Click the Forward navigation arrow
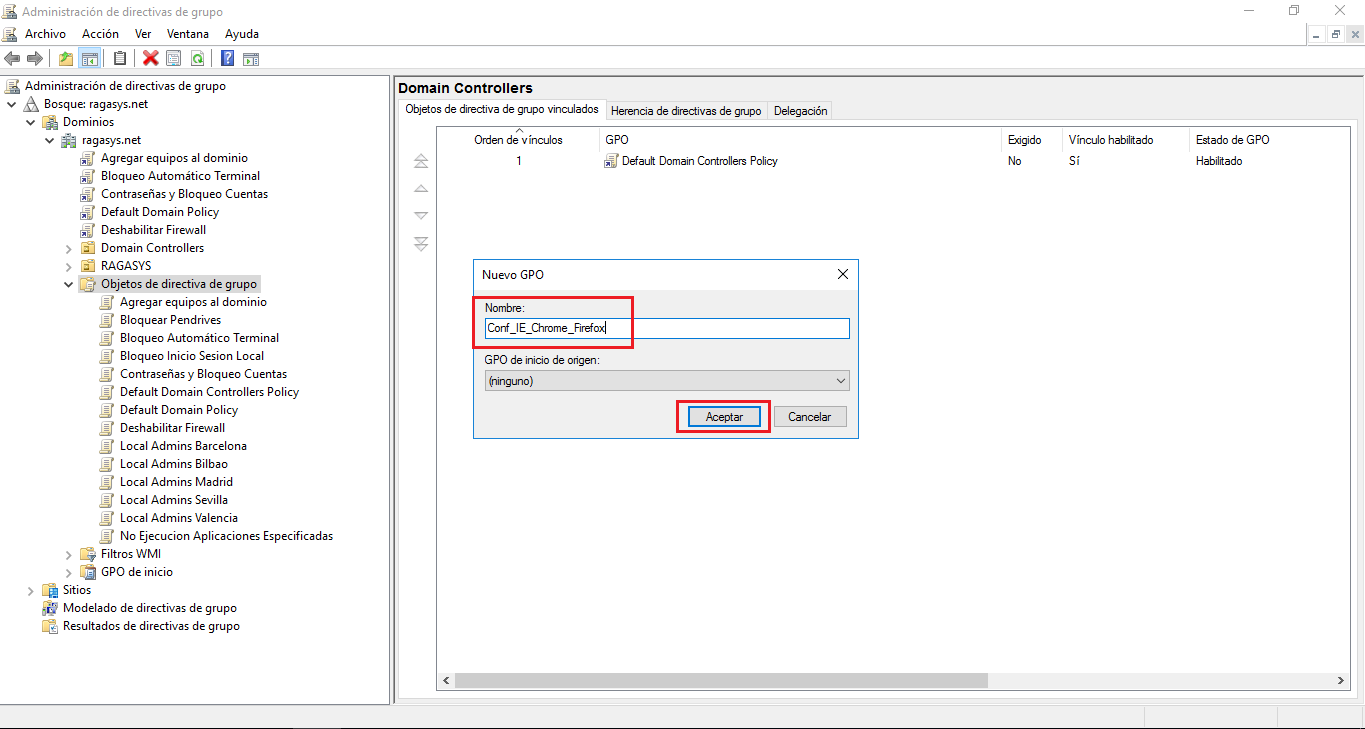Image resolution: width=1365 pixels, height=729 pixels. click(34, 57)
